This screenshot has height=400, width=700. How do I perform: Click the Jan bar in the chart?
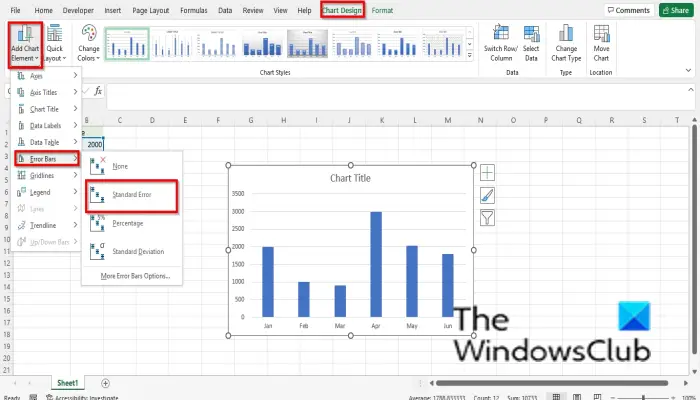[x=268, y=282]
